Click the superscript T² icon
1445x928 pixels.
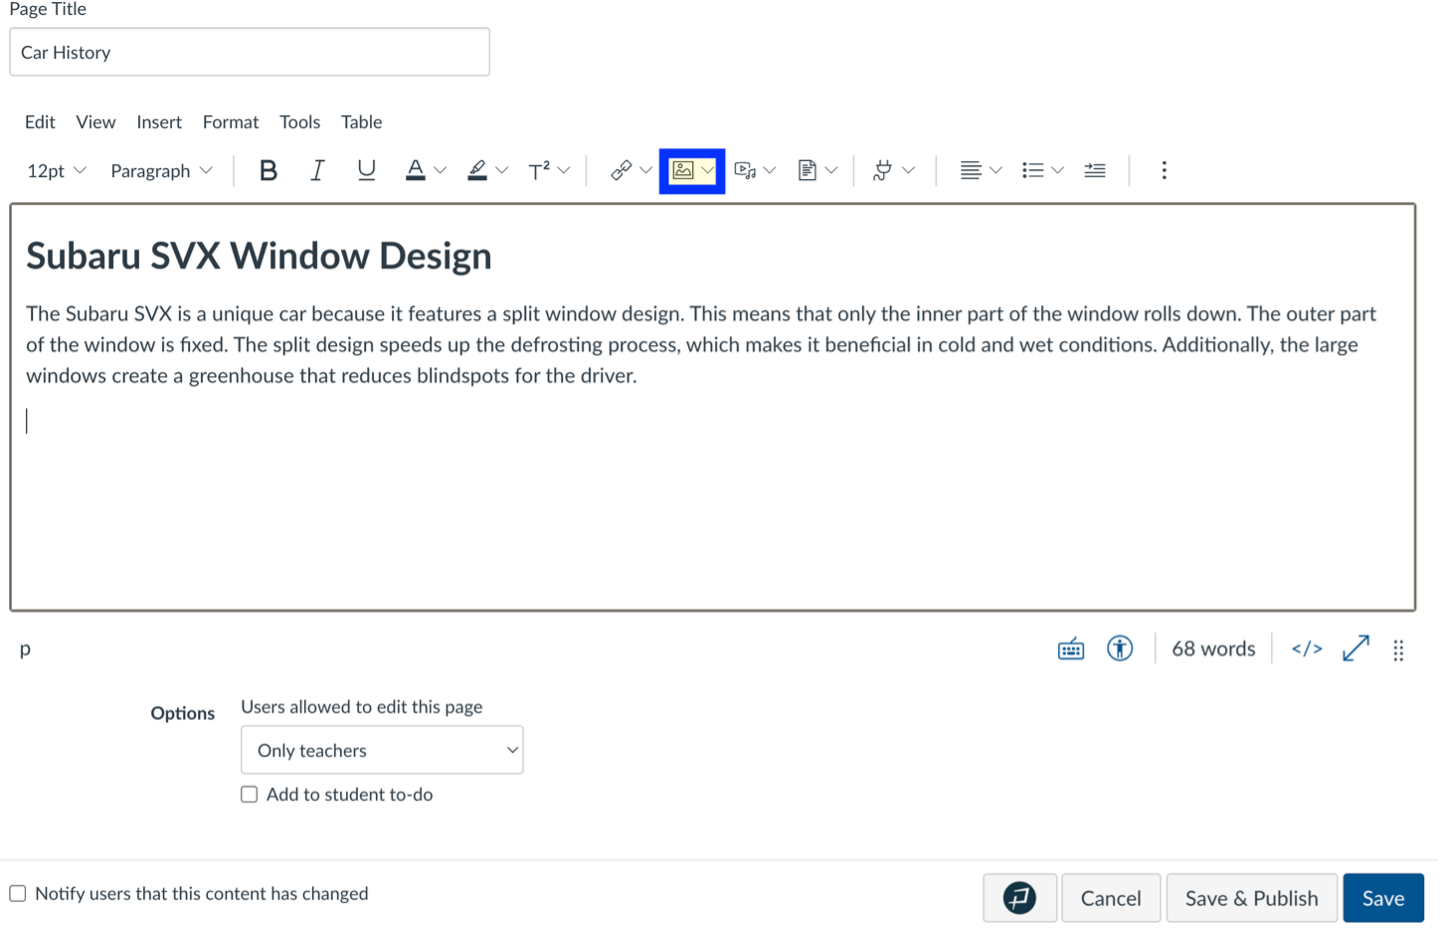pyautogui.click(x=539, y=171)
